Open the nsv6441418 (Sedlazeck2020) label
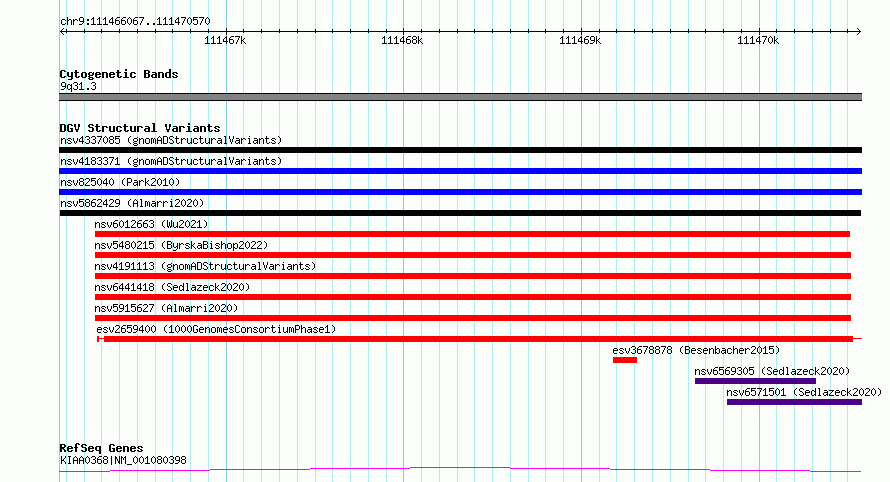890x482 pixels. point(172,287)
